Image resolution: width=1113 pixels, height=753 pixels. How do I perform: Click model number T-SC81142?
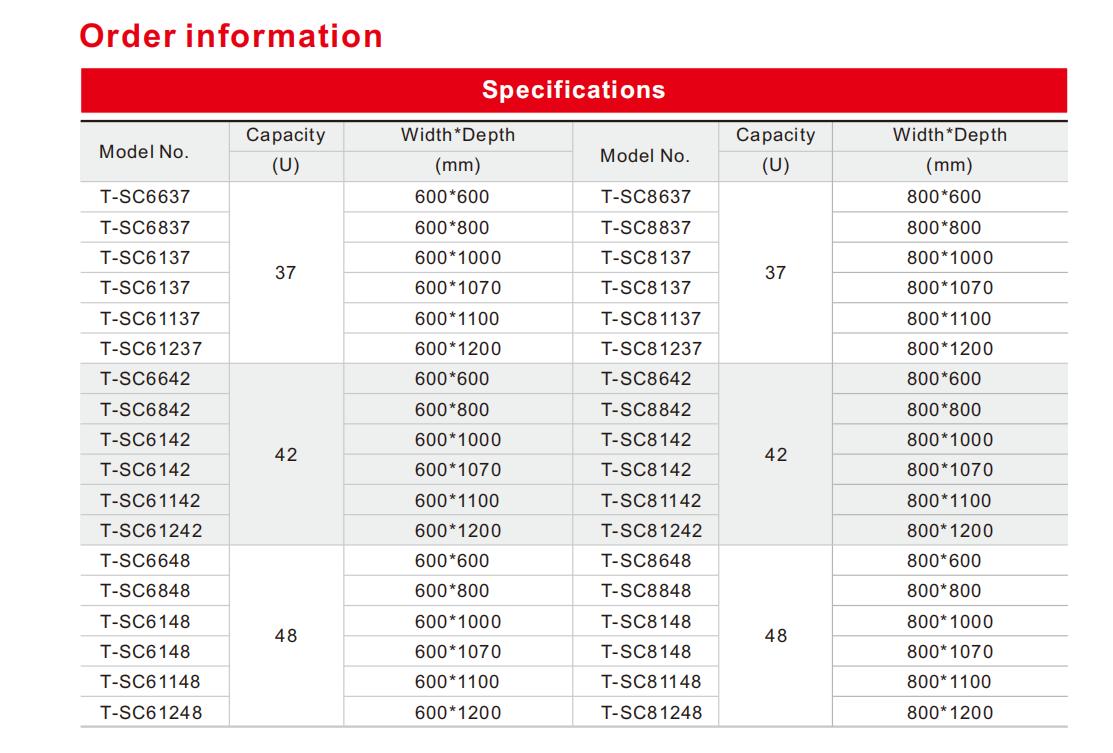click(652, 500)
